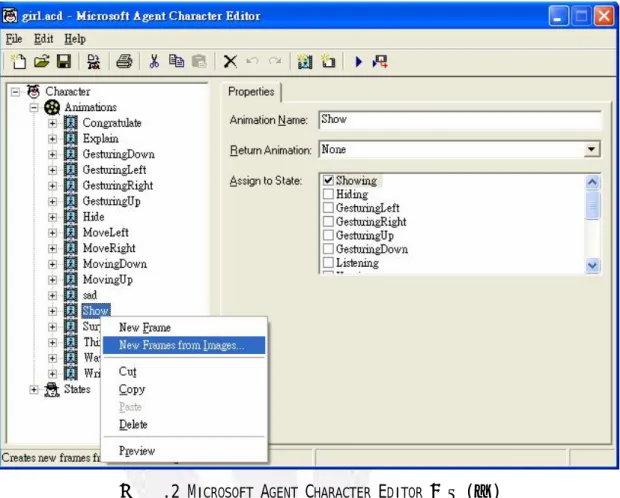
Task: Click the toolbar paste icon
Action: 199,61
